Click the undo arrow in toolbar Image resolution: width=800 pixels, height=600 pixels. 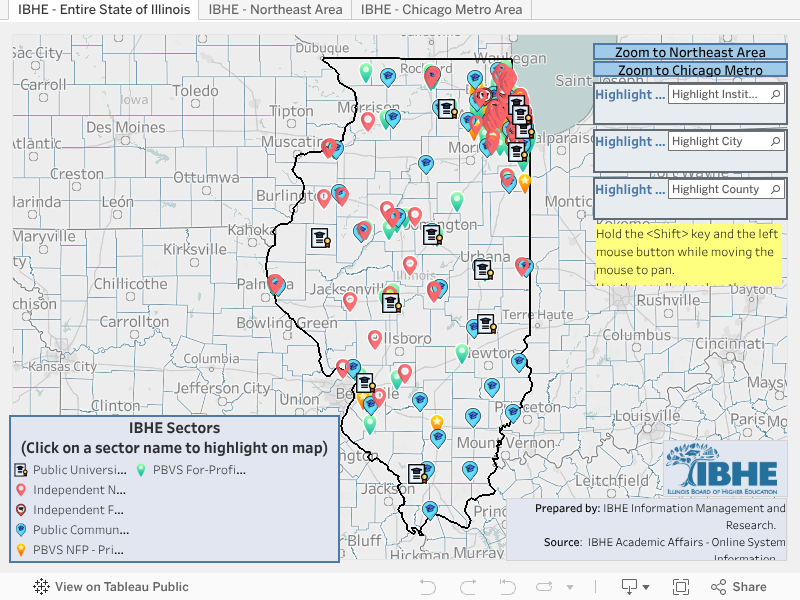tap(428, 587)
